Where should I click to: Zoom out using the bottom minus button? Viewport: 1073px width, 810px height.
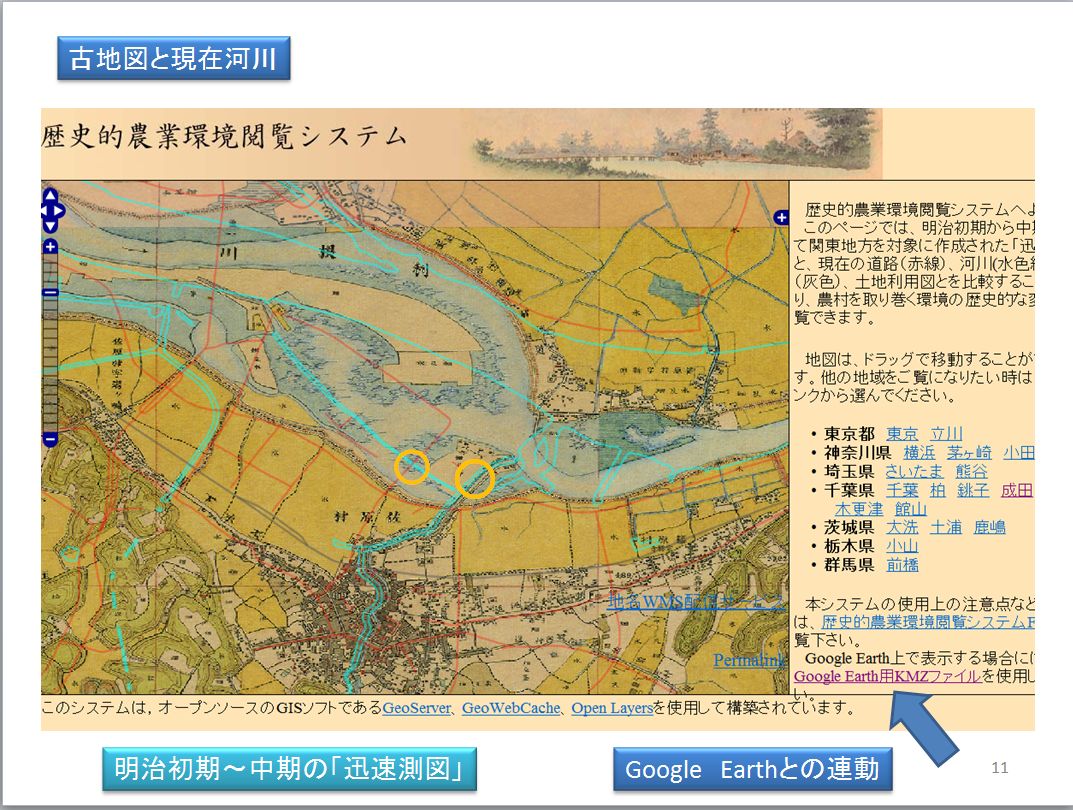(x=50, y=439)
